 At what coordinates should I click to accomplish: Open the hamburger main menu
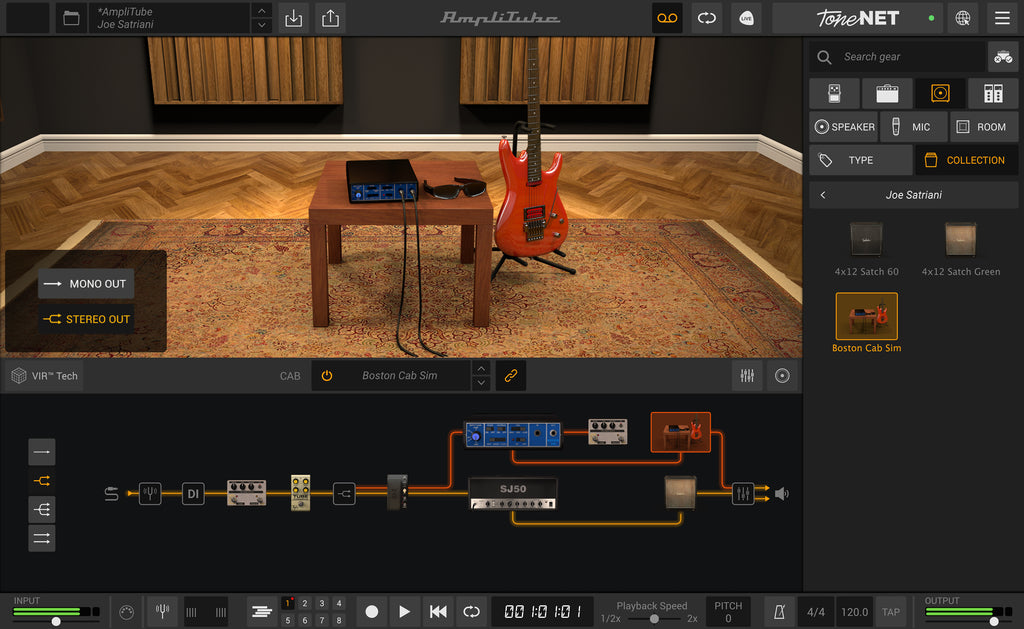(x=1002, y=18)
